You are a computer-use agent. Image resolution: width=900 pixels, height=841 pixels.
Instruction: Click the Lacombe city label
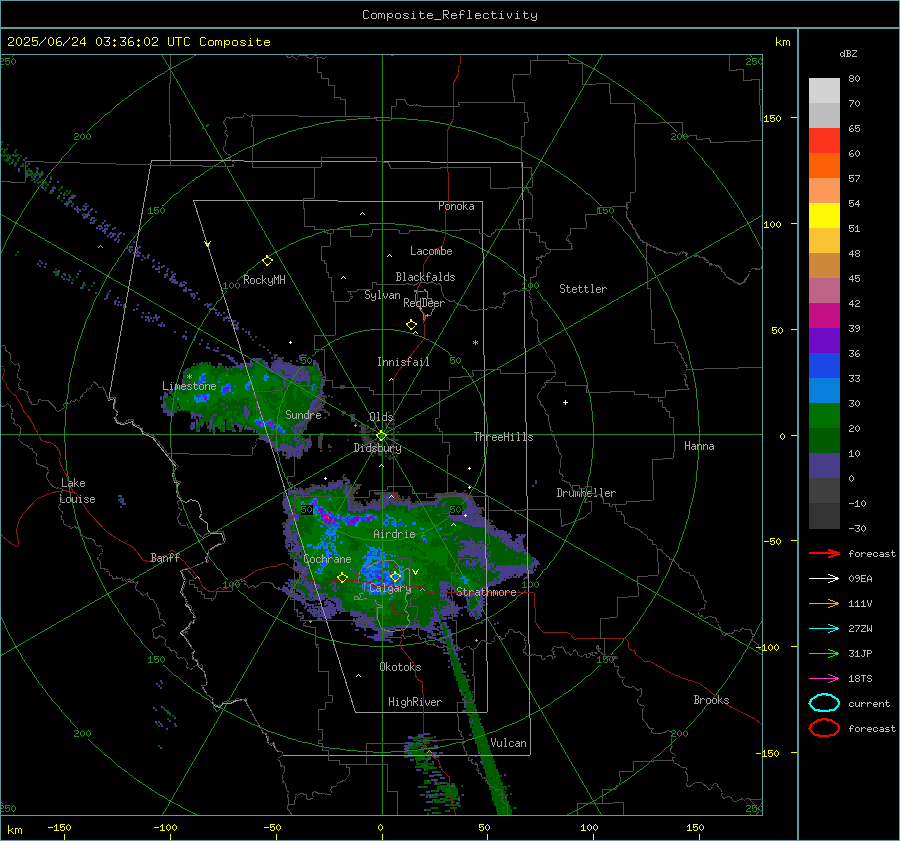click(431, 251)
